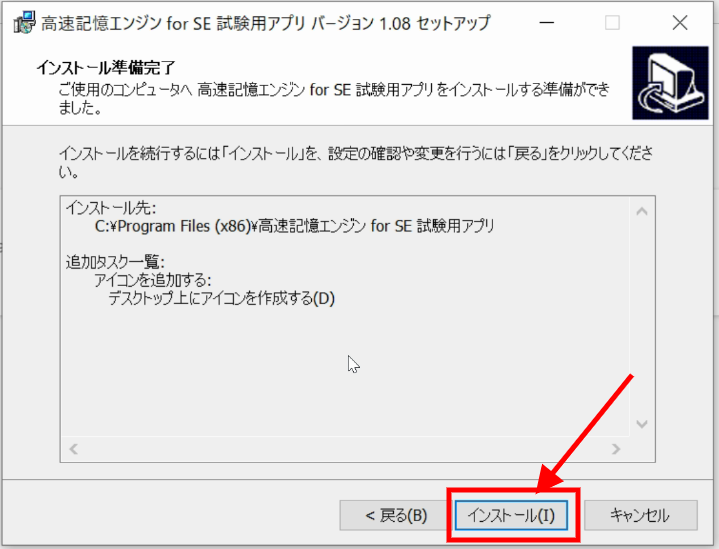The height and width of the screenshot is (549, 719).
Task: Click the setup icon in the title bar
Action: coord(24,22)
